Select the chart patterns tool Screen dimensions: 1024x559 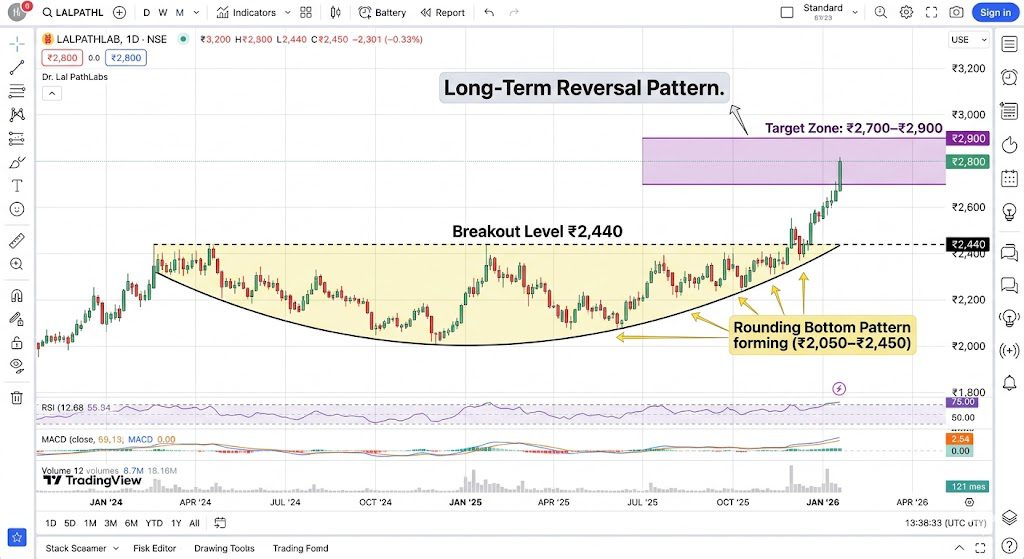click(x=17, y=114)
